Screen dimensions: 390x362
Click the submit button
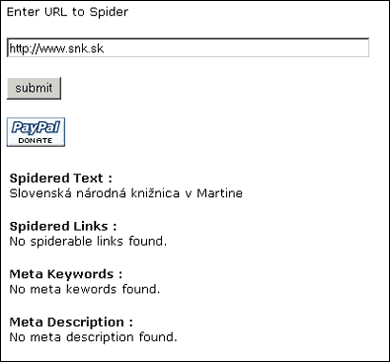tap(34, 88)
